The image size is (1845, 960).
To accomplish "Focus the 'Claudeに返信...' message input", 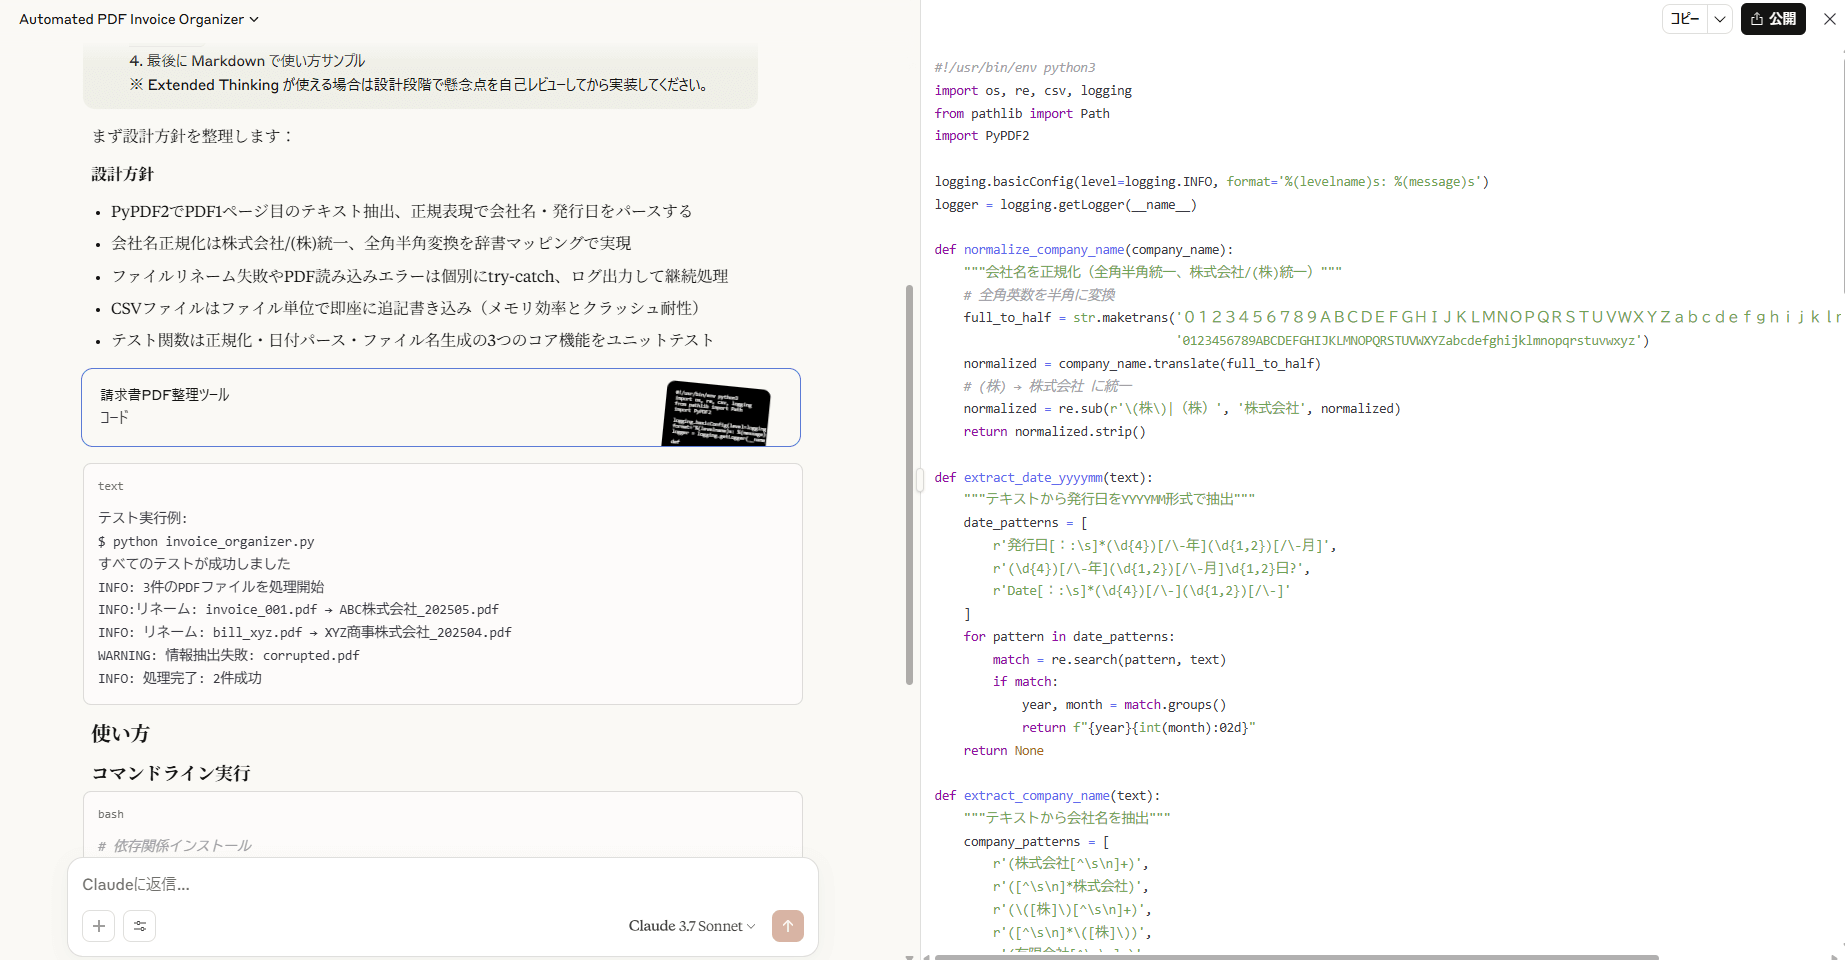I will pyautogui.click(x=440, y=884).
